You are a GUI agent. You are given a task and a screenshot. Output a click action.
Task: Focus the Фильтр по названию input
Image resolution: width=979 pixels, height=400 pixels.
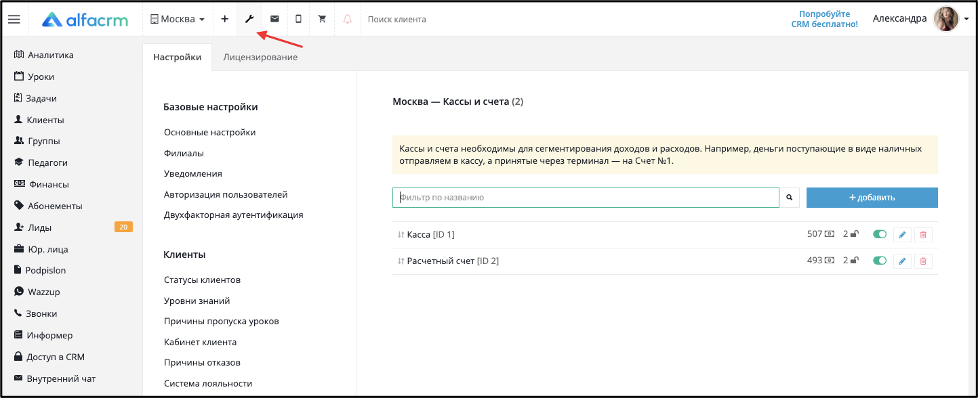(586, 197)
